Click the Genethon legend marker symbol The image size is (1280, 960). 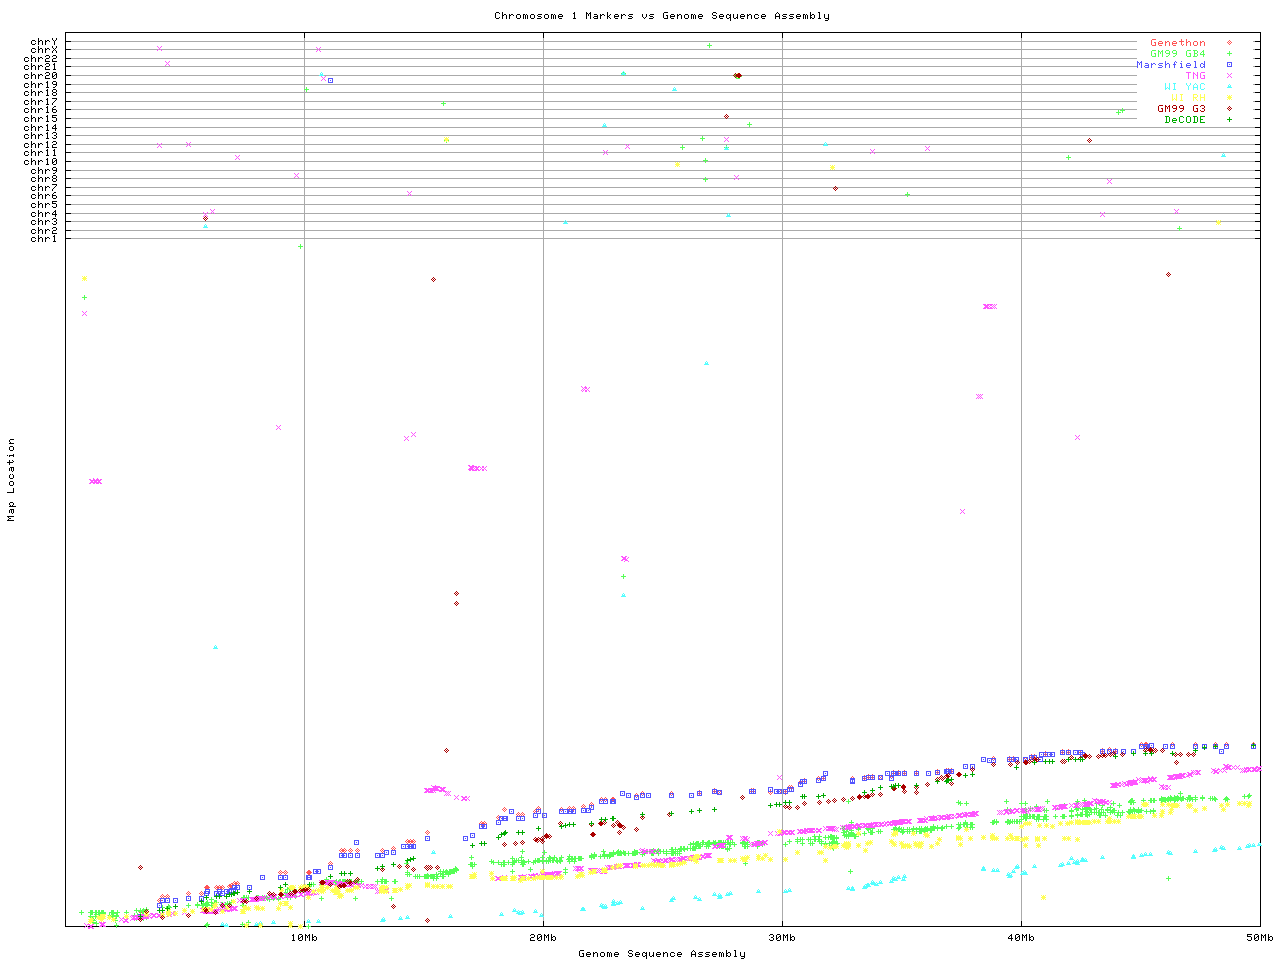[x=1229, y=43]
